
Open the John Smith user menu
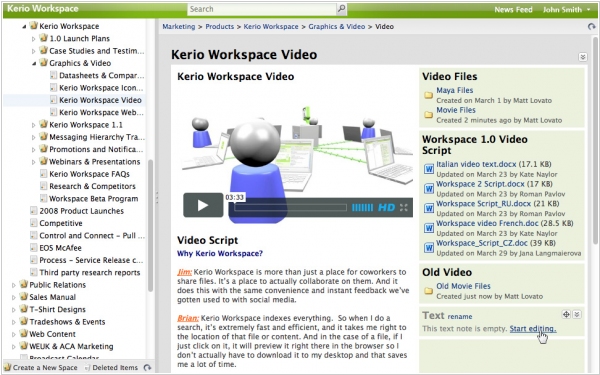pos(566,10)
